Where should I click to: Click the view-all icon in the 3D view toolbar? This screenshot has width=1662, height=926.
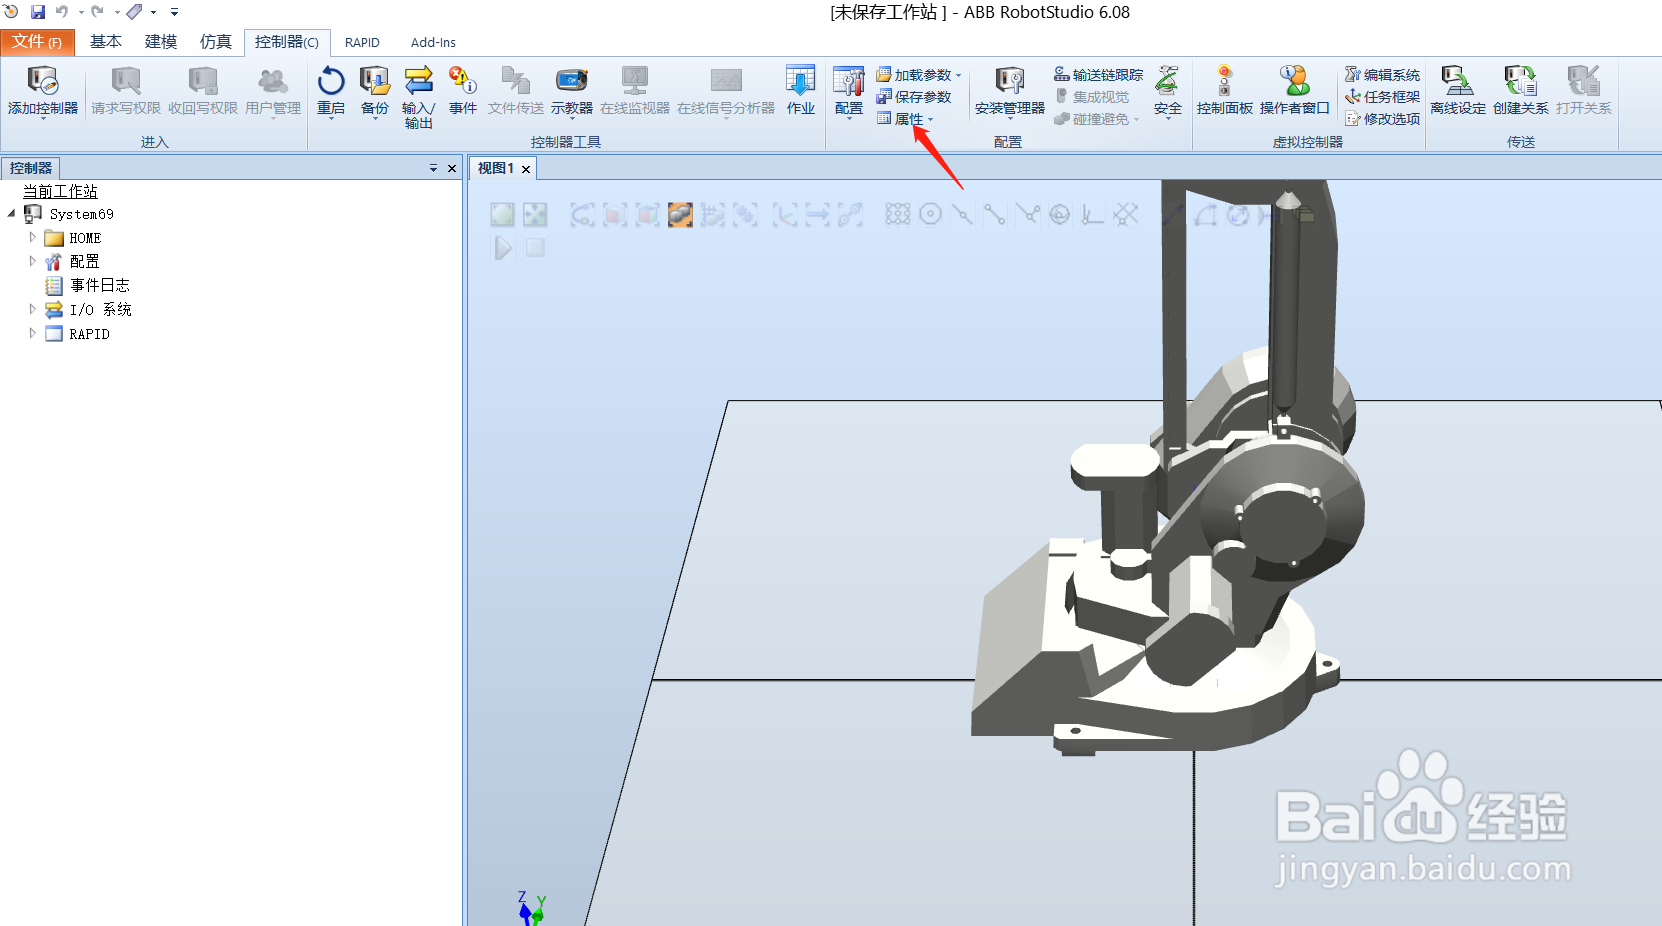503,214
